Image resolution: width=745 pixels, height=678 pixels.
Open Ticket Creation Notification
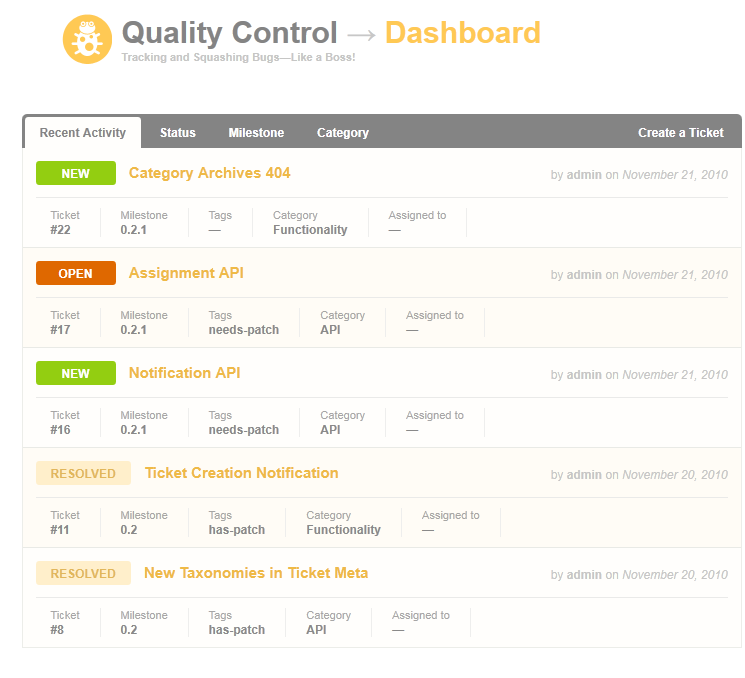tap(241, 473)
